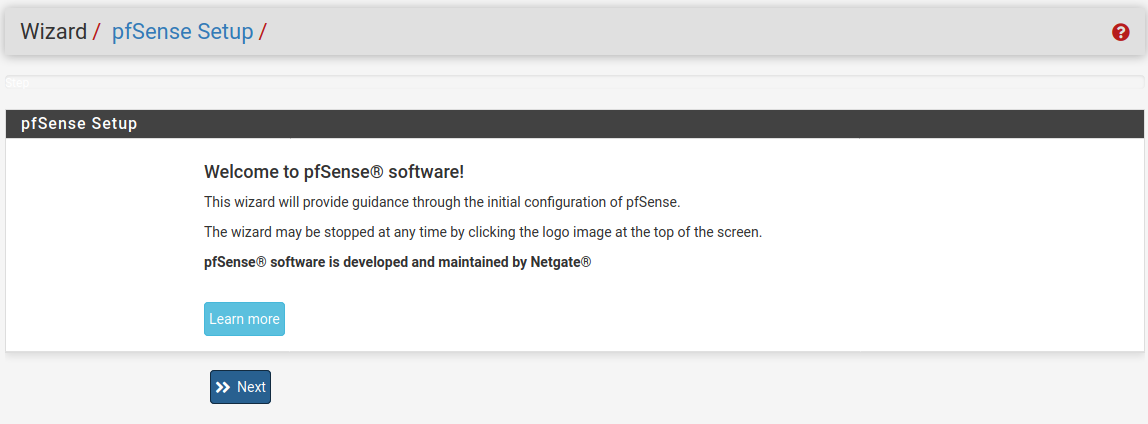This screenshot has height=424, width=1148.
Task: Click the Next button to continue
Action: (240, 387)
